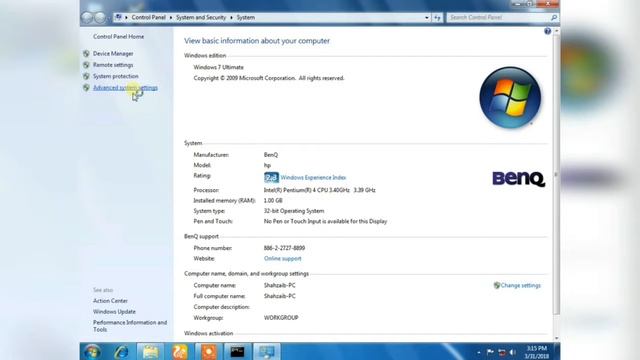
Task: Open Control Panel Home link
Action: tap(118, 36)
